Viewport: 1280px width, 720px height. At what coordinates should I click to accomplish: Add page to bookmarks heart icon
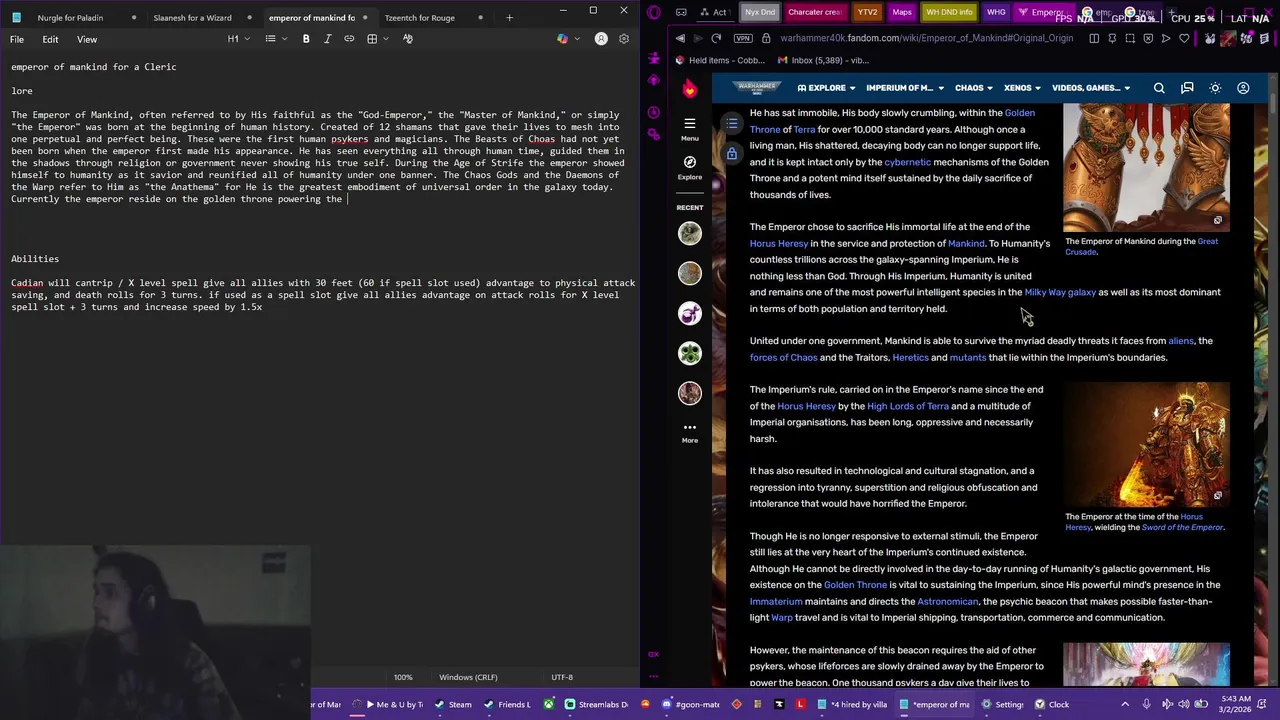click(x=1184, y=38)
